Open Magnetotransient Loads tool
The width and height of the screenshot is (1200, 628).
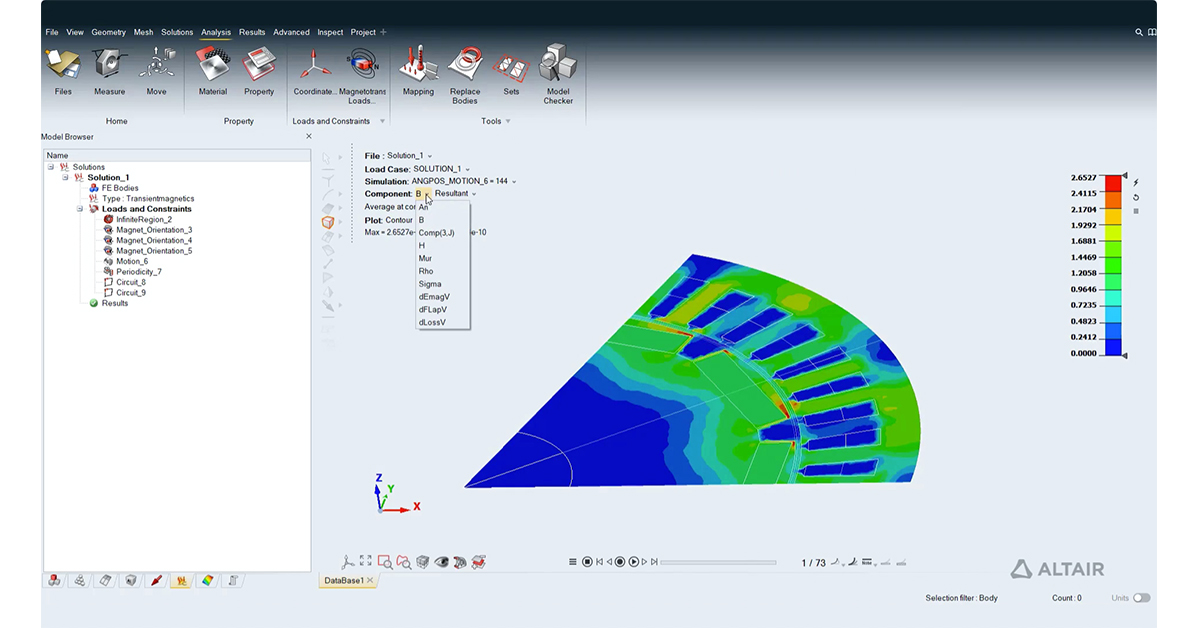(362, 75)
